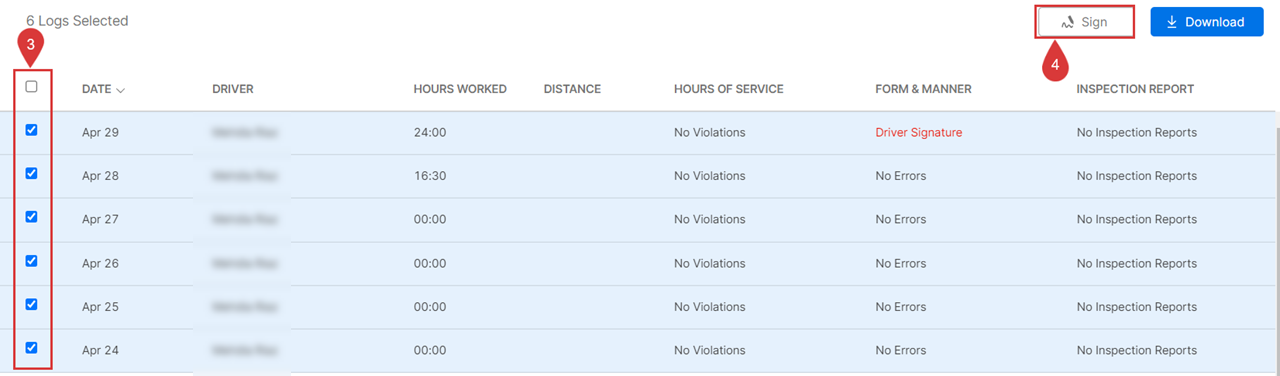Click the HOURS OF SERVICE column header
Viewport: 1280px width, 376px height.
[x=729, y=89]
